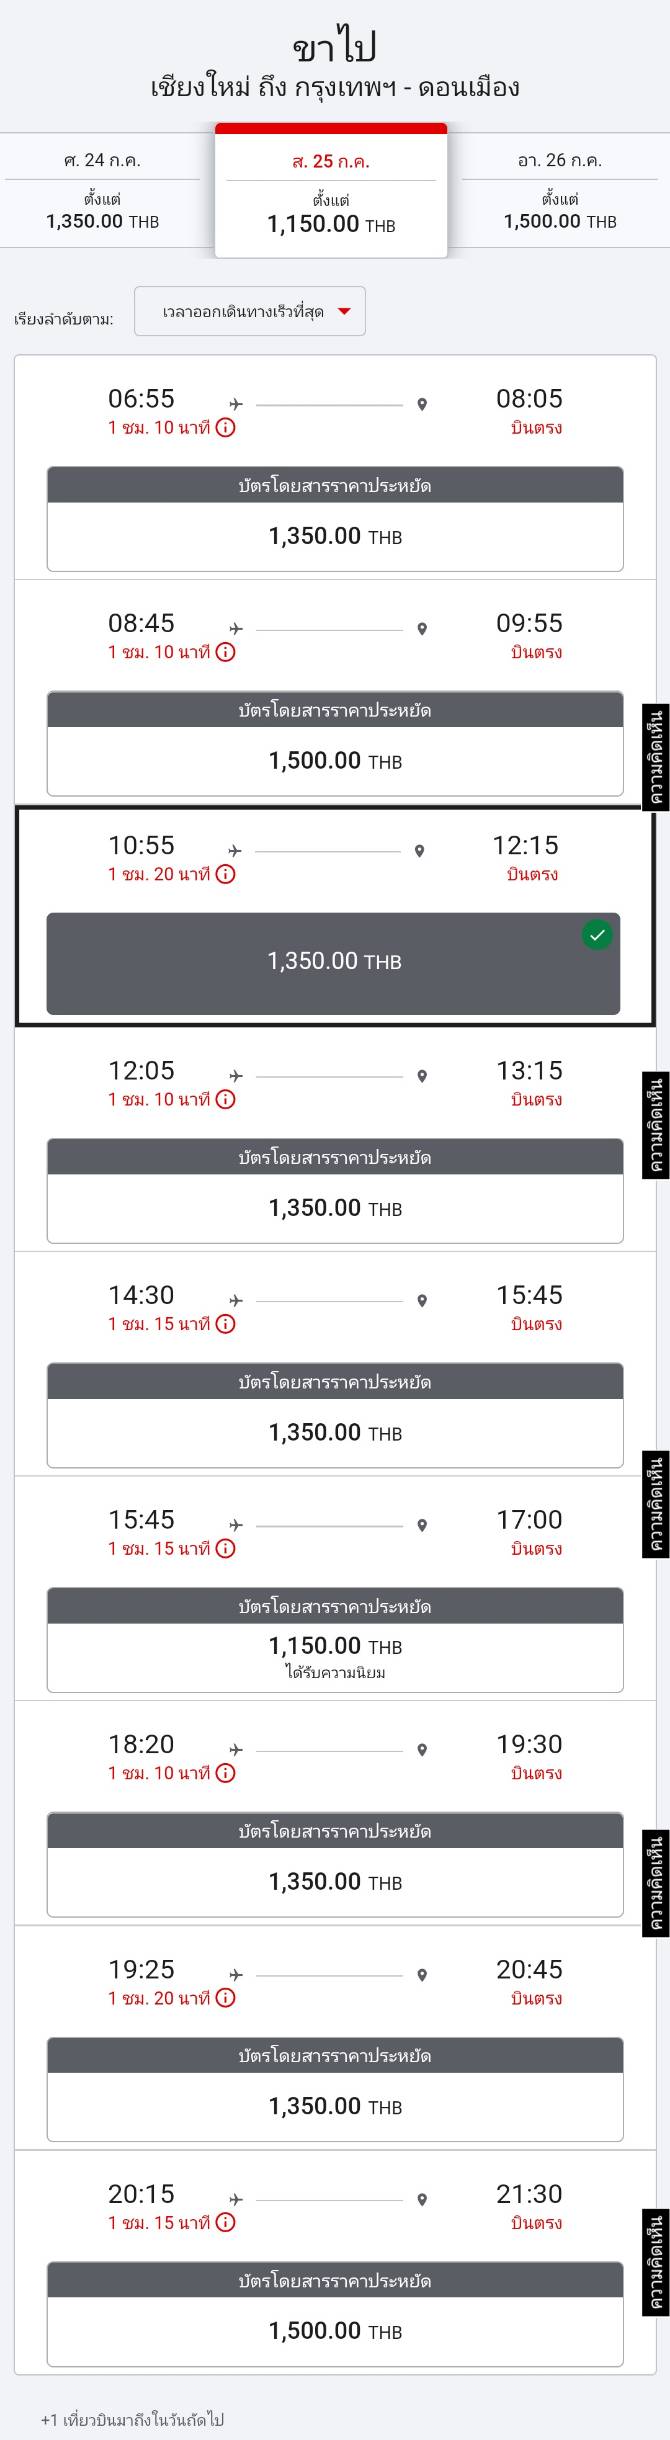This screenshot has width=670, height=2440.
Task: Click the red dropdown arrow in sort box
Action: pyautogui.click(x=344, y=311)
